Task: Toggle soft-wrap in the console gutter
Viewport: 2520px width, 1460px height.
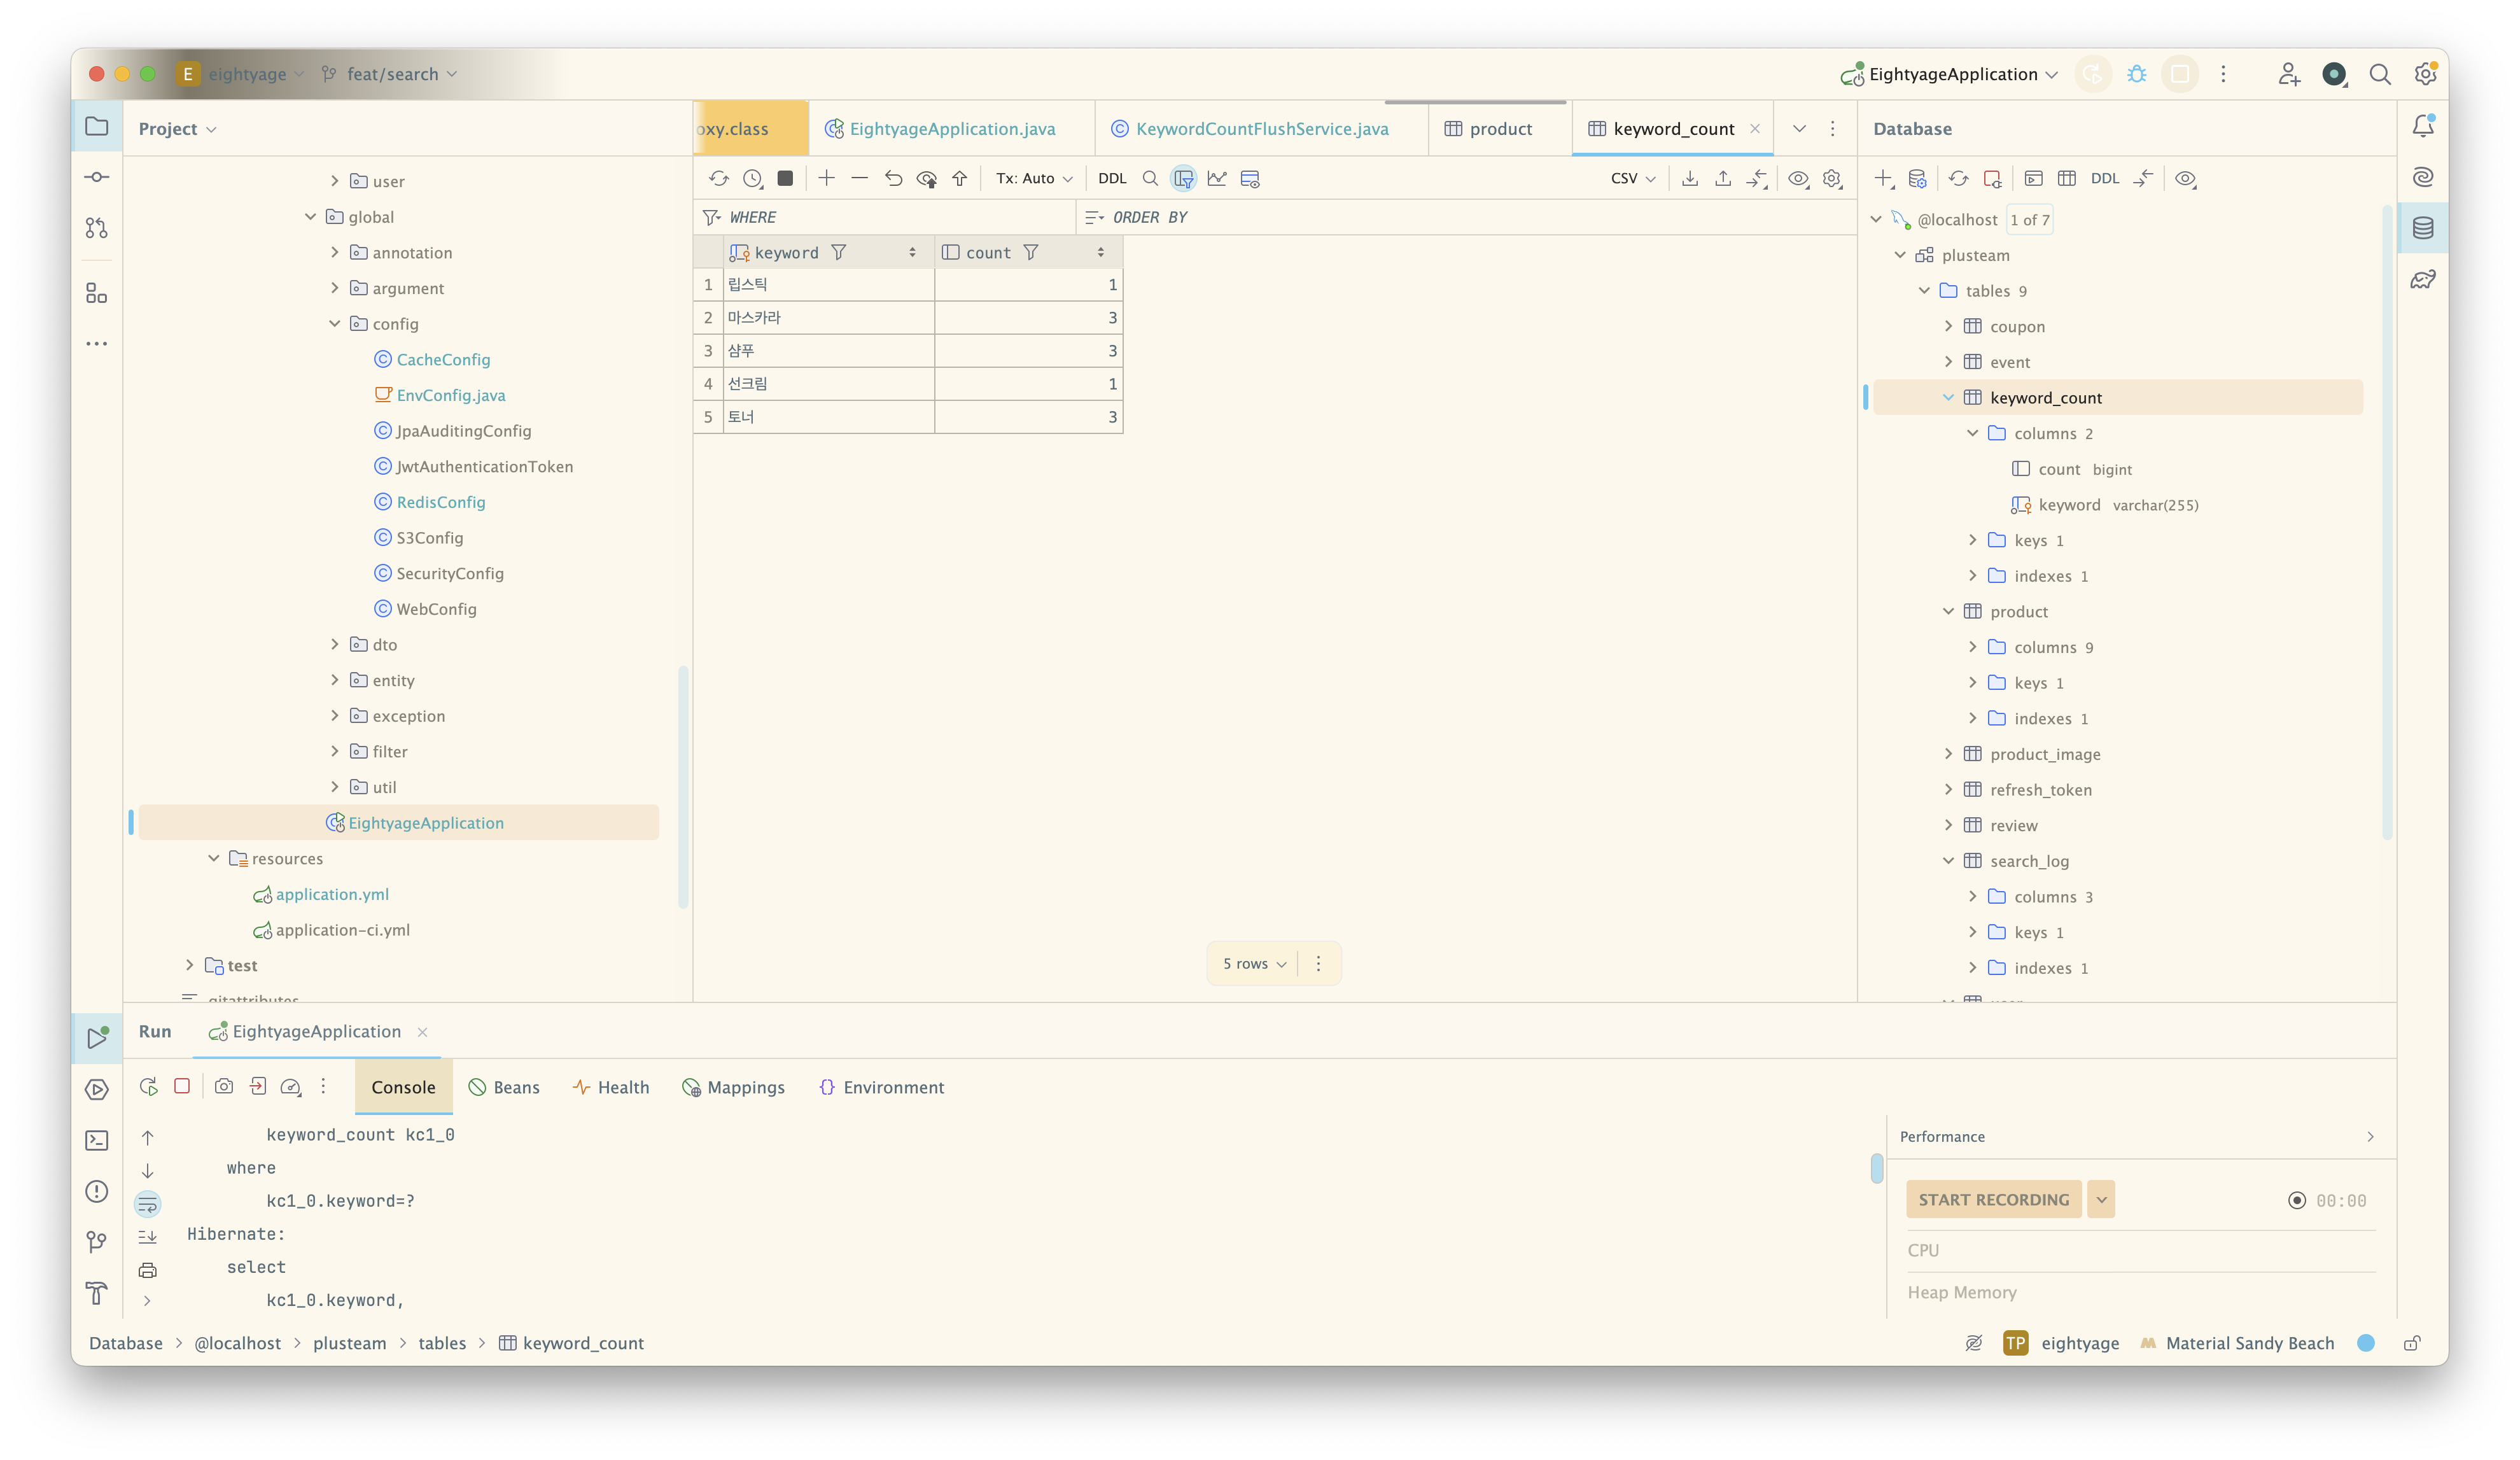Action: 148,1203
